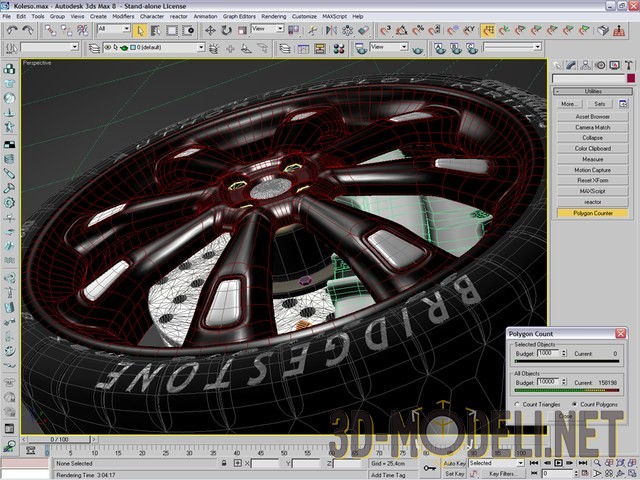Screen dimensions: 640x480
Task: Select the Rotate transform tool
Action: coord(227,30)
